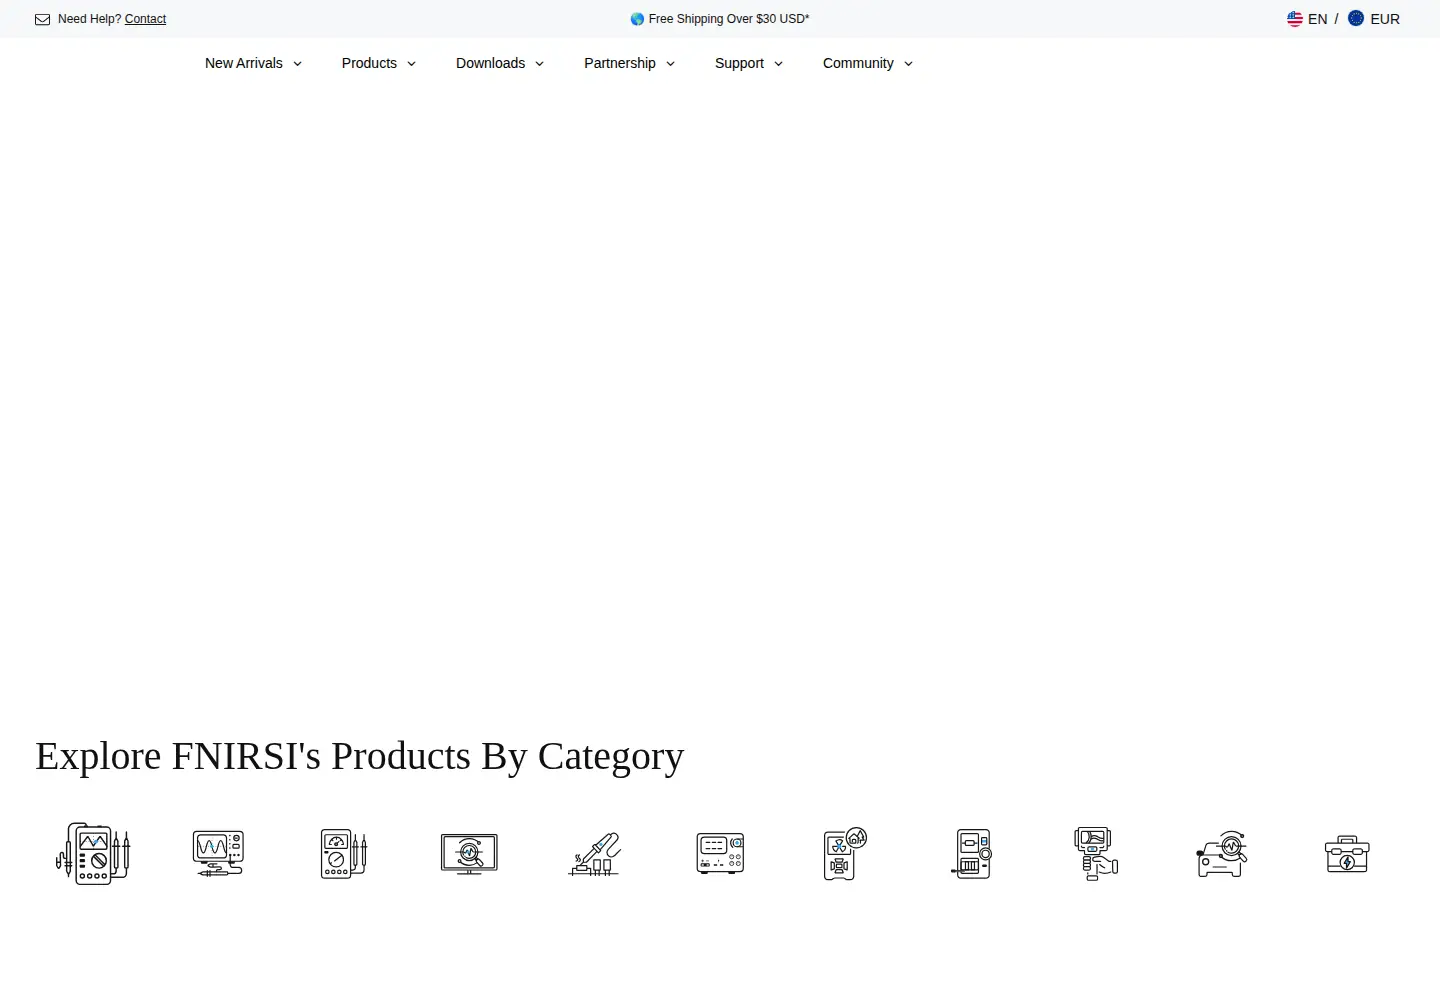
Task: Expand chevron next to New Arrivals
Action: coord(297,64)
